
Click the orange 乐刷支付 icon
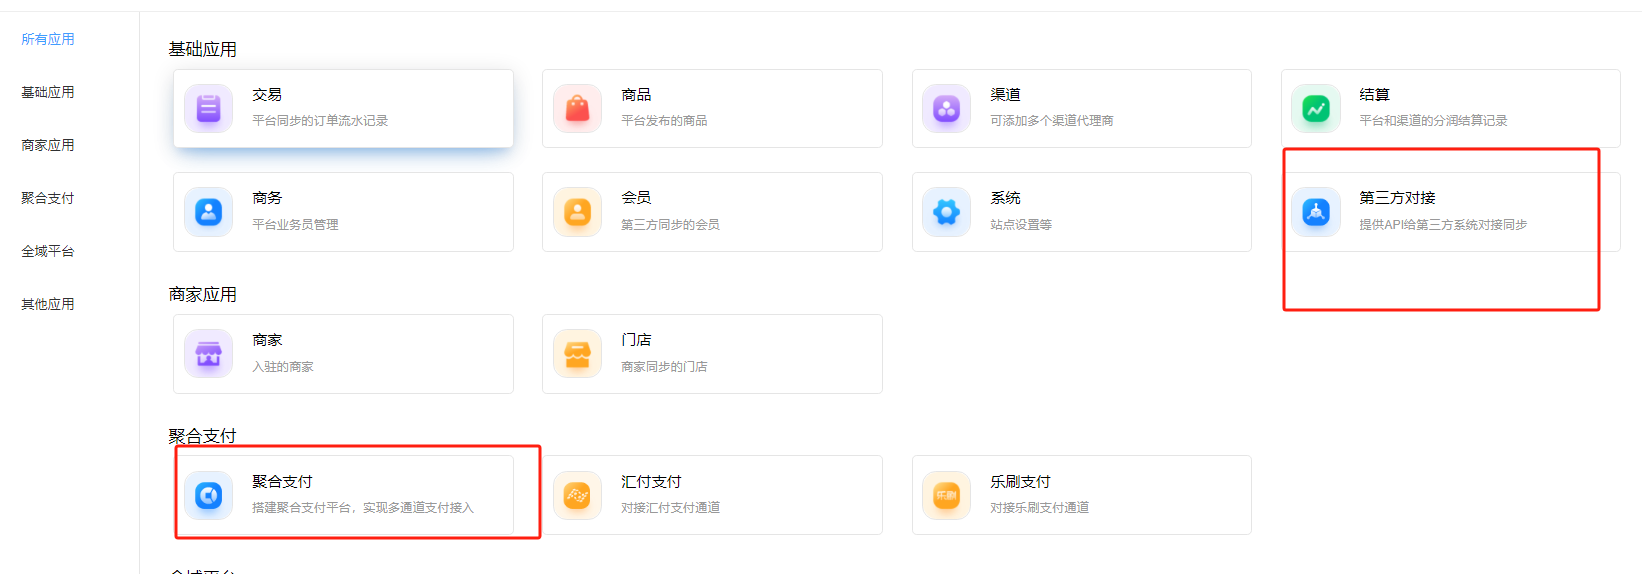click(x=946, y=495)
